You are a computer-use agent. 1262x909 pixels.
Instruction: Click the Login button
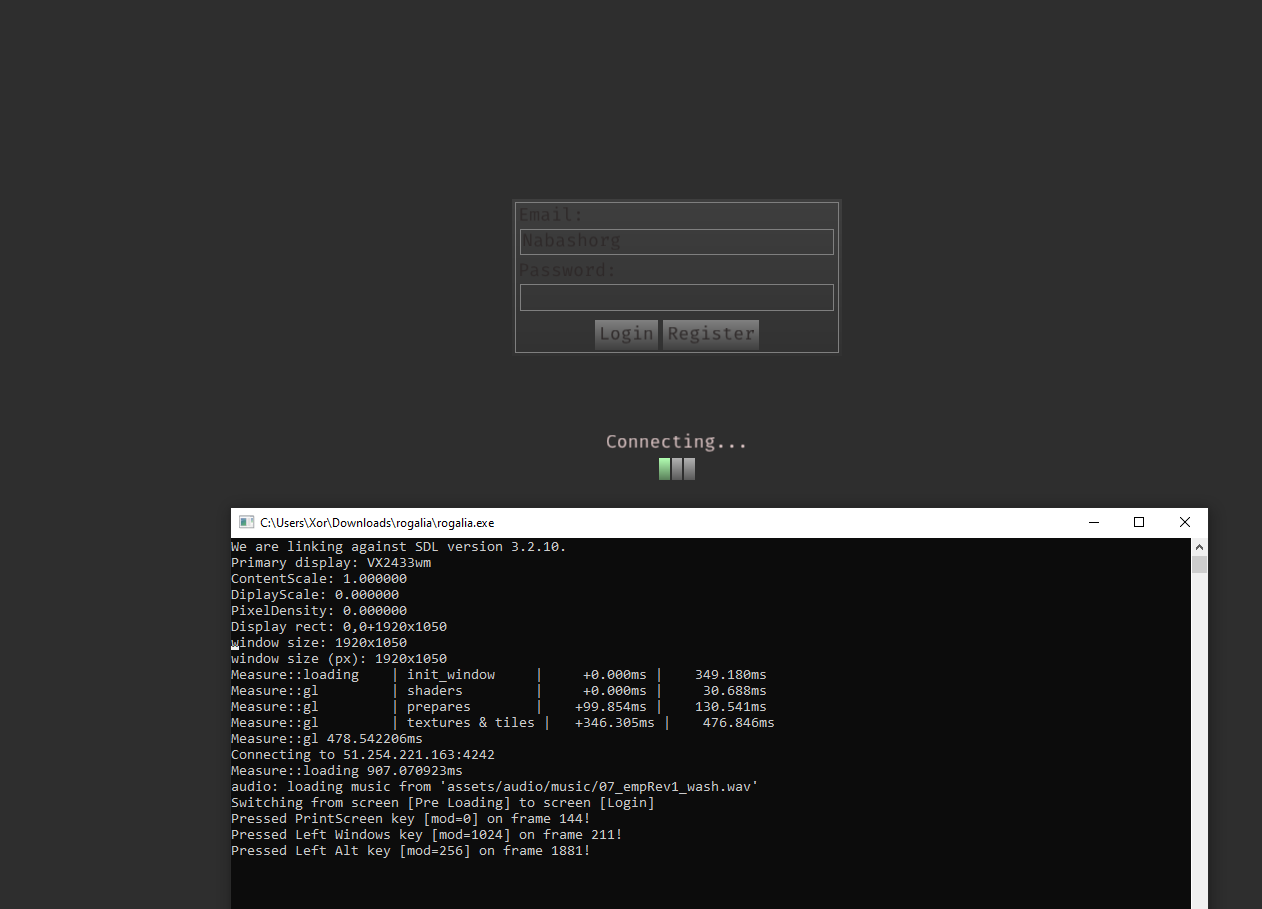pyautogui.click(x=626, y=334)
